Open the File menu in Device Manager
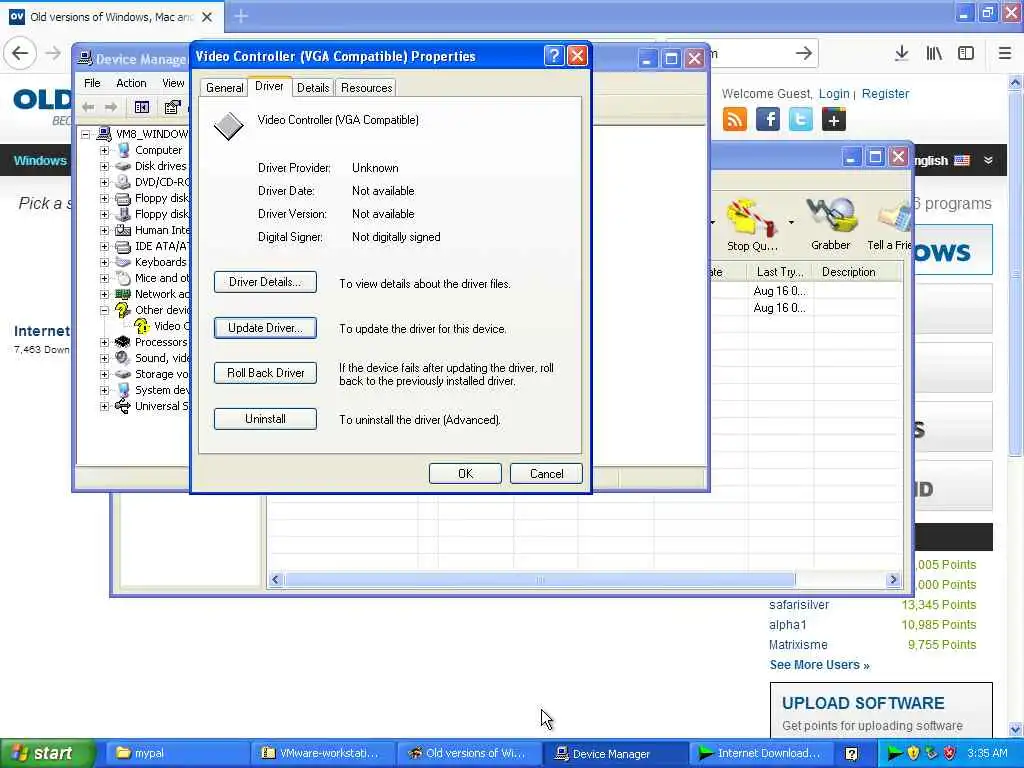Screen dimensions: 1024x768 click(92, 83)
